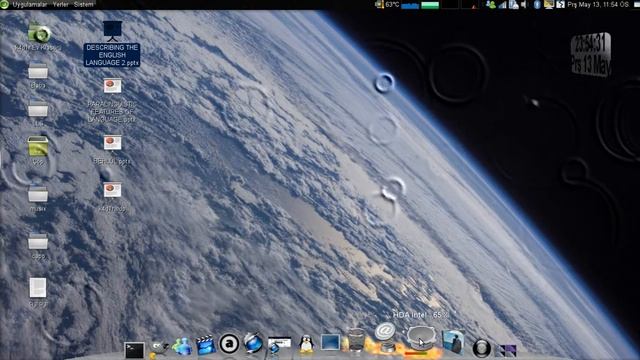This screenshot has height=360, width=640.
Task: Click the Tux penguin dock icon
Action: pos(306,344)
